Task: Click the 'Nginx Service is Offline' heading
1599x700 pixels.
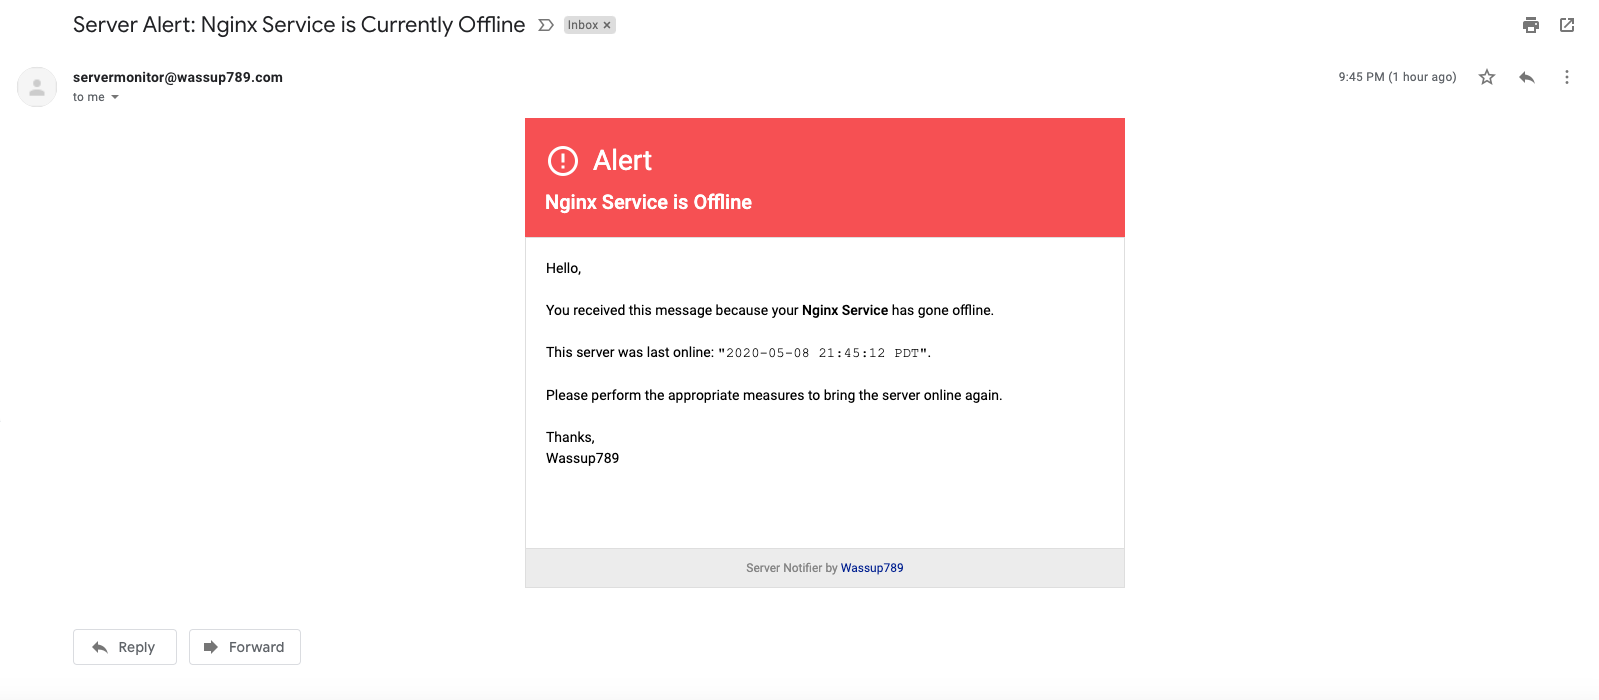Action: coord(648,202)
